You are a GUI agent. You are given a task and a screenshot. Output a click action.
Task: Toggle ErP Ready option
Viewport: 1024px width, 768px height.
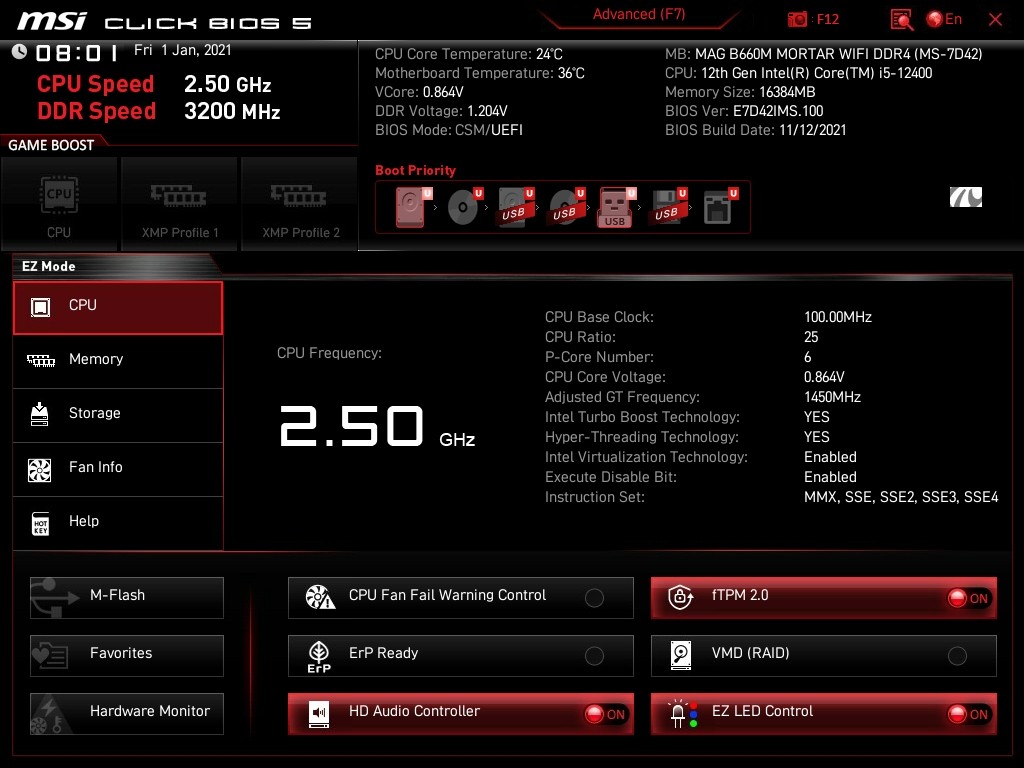coord(460,656)
